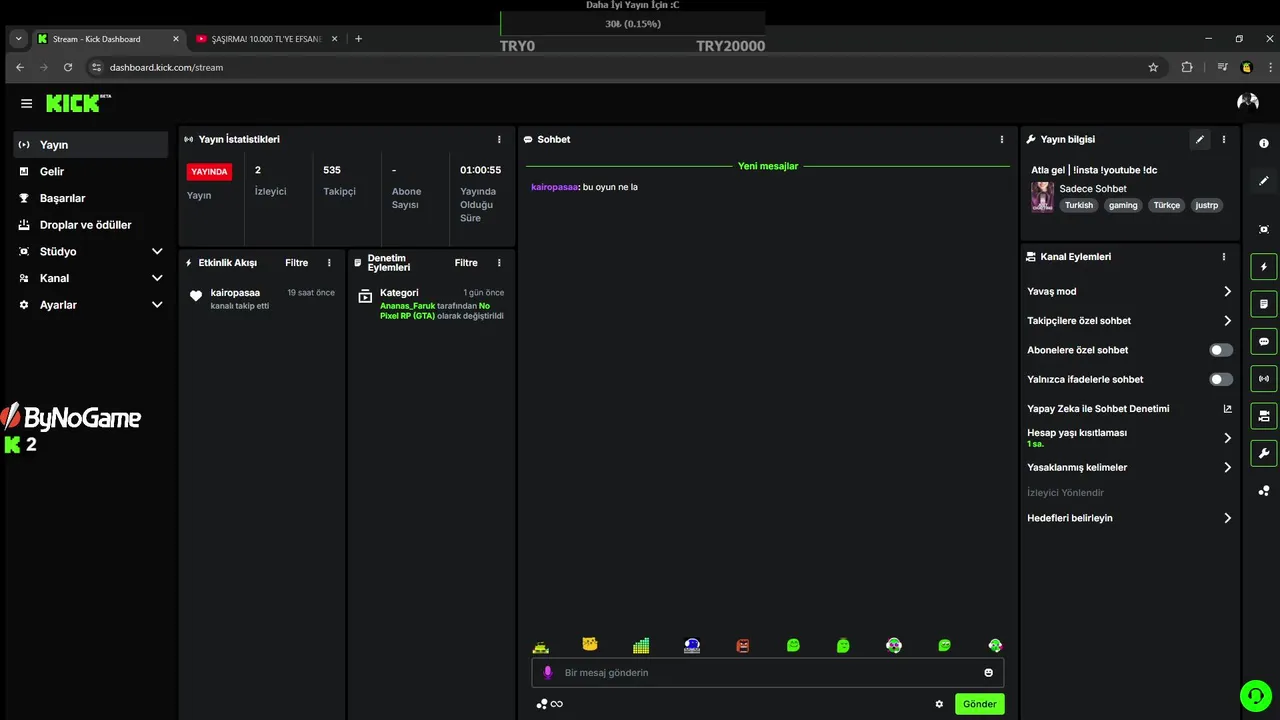Open Yavaş mod settings chevron
The image size is (1280, 720).
pos(1228,291)
